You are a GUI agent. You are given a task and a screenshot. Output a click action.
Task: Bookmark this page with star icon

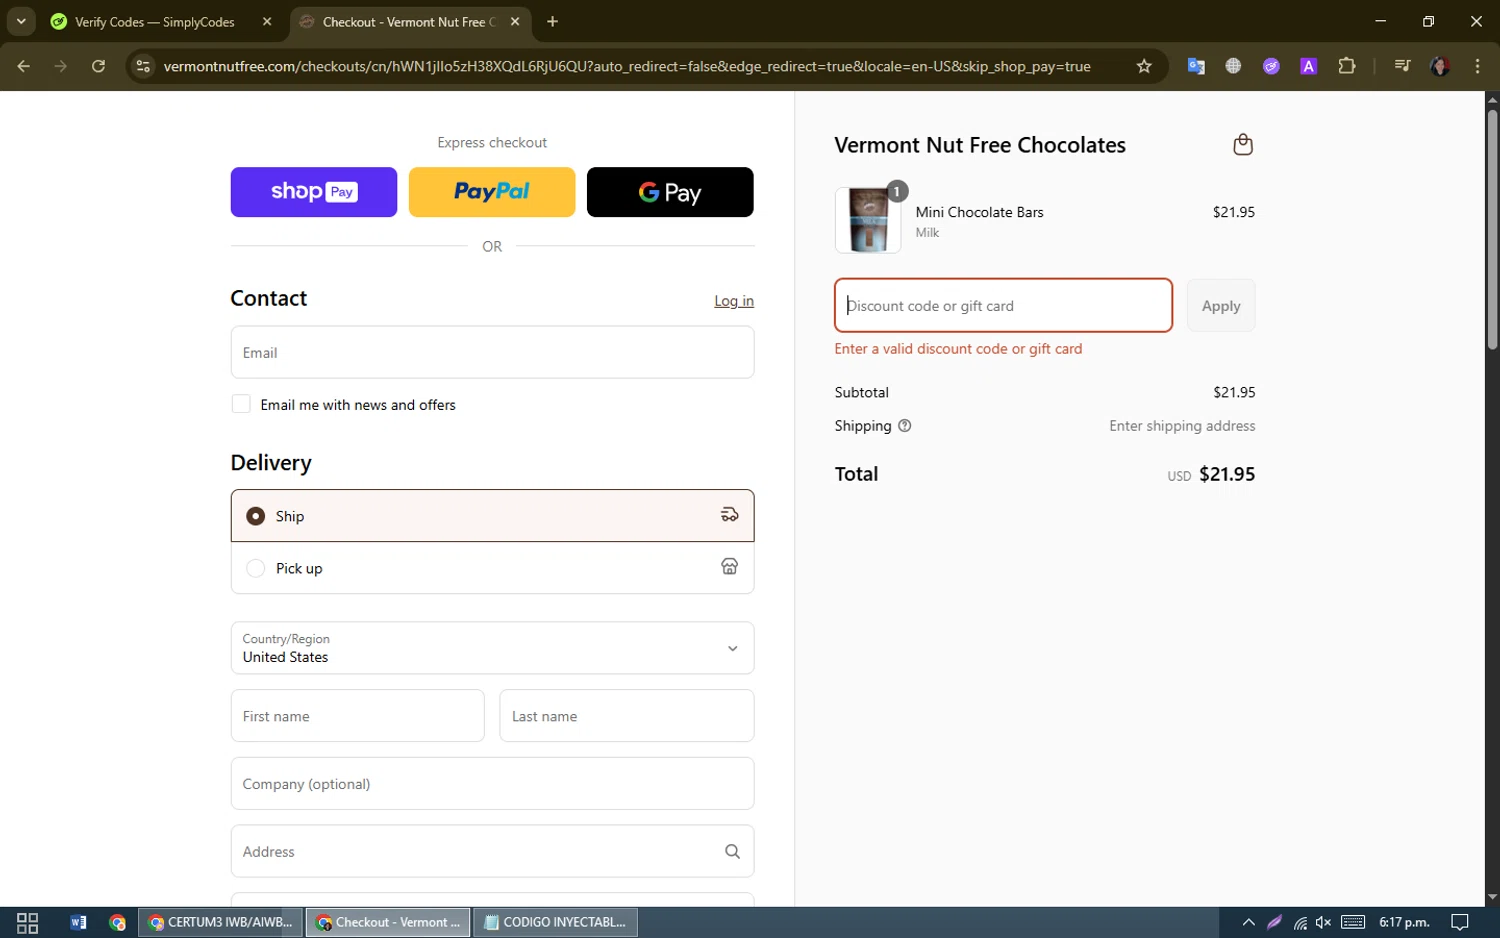pos(1144,66)
